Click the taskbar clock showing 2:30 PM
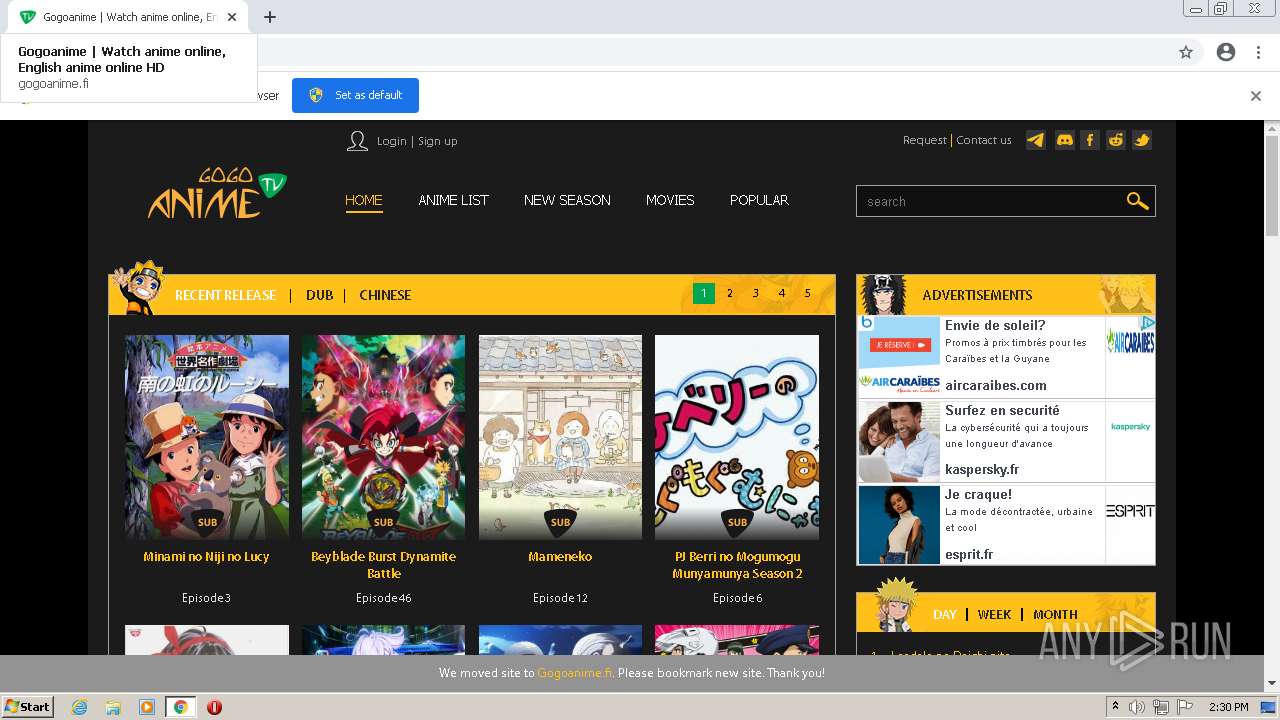The width and height of the screenshot is (1280, 720). click(x=1229, y=707)
